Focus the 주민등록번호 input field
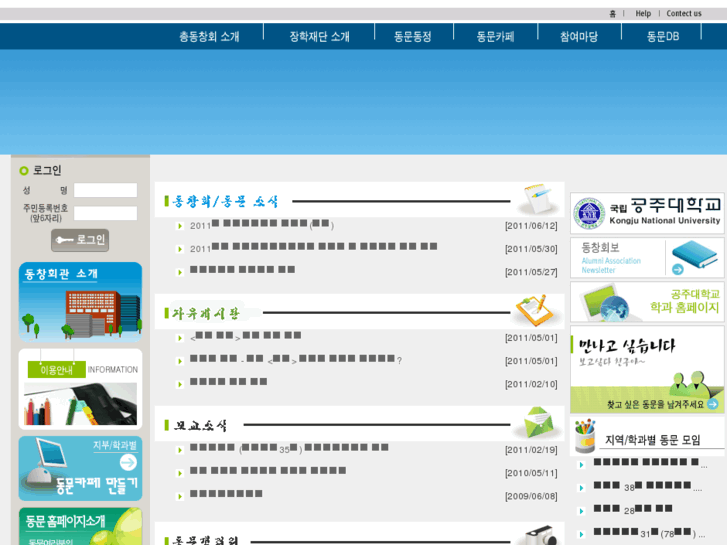The width and height of the screenshot is (727, 545). pyautogui.click(x=106, y=213)
